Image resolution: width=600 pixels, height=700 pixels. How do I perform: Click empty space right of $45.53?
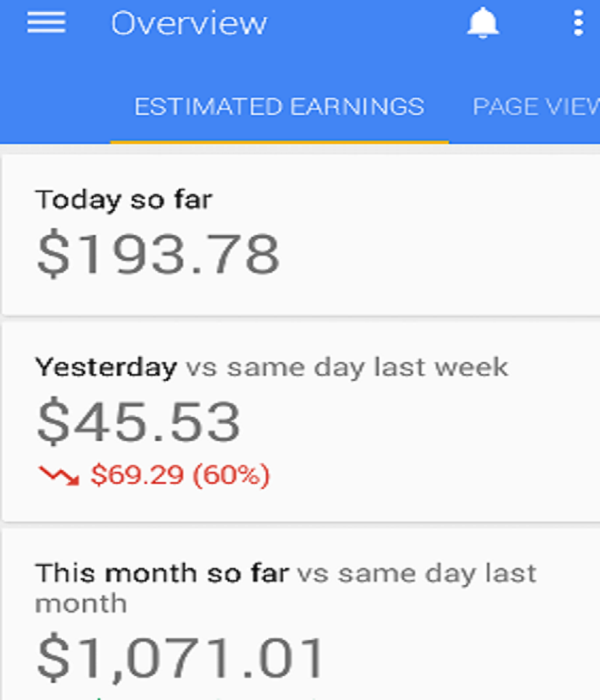pyautogui.click(x=420, y=422)
